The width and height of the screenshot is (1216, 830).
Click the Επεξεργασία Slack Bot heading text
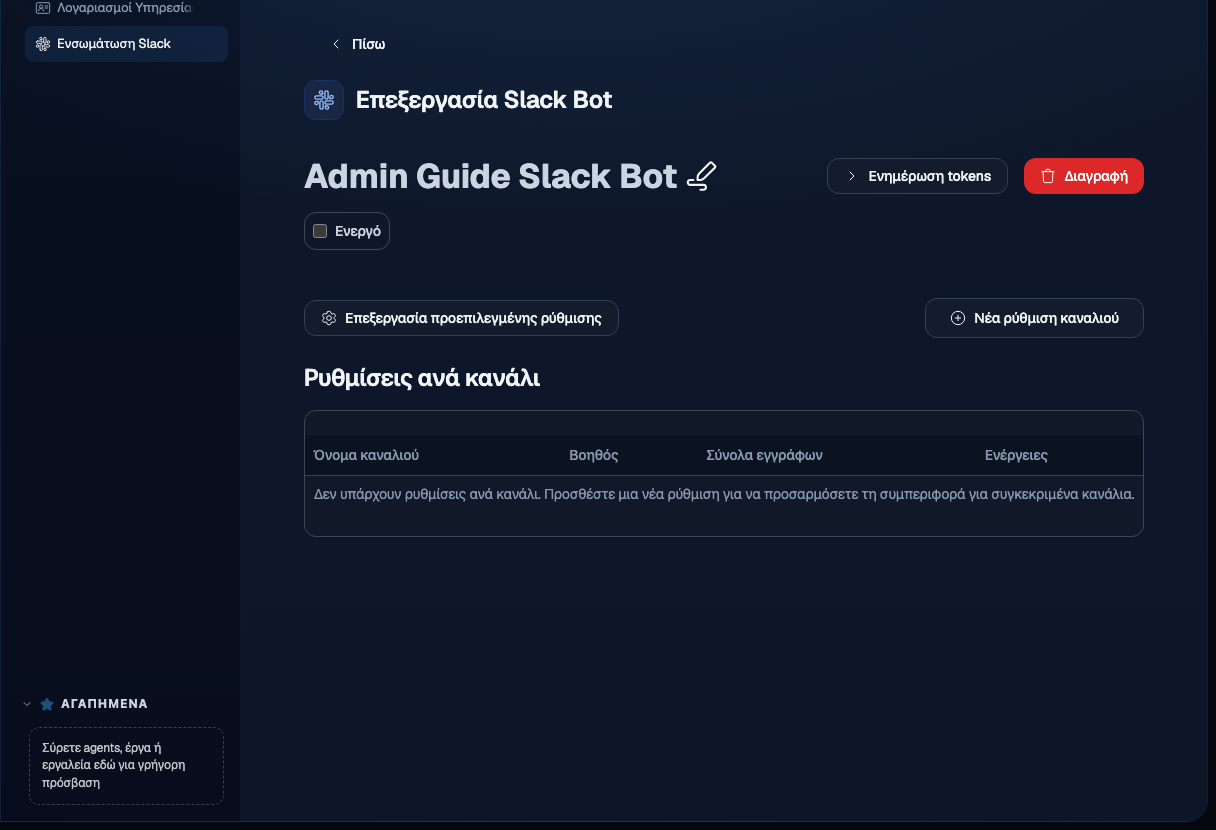pos(484,100)
